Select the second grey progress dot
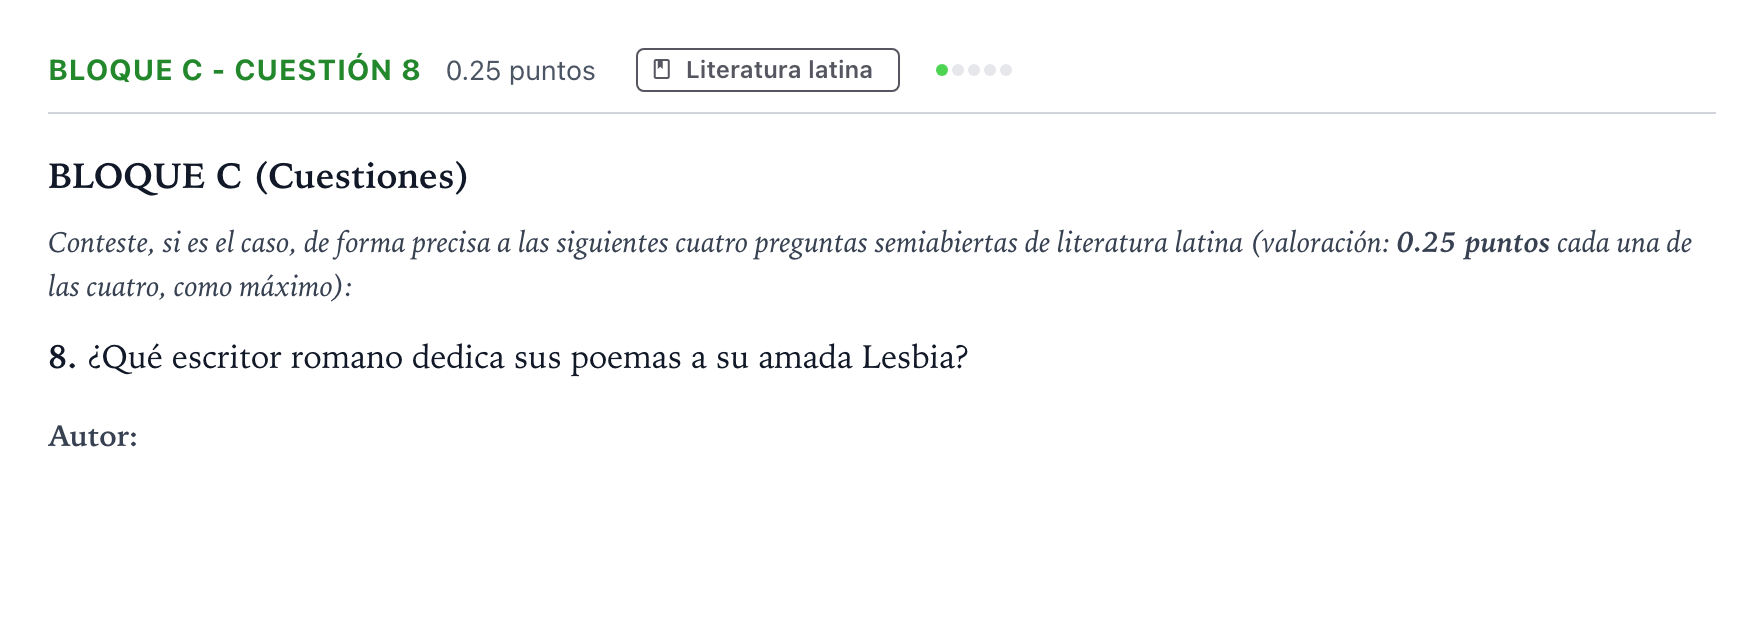 point(958,70)
